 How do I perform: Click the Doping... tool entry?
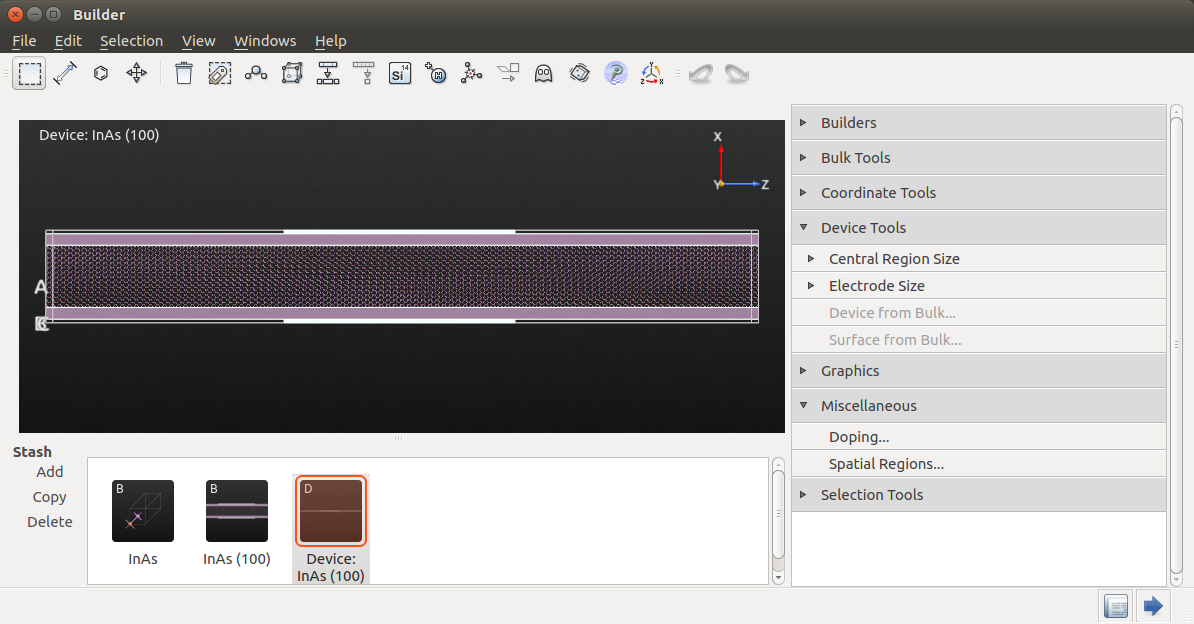coord(979,437)
